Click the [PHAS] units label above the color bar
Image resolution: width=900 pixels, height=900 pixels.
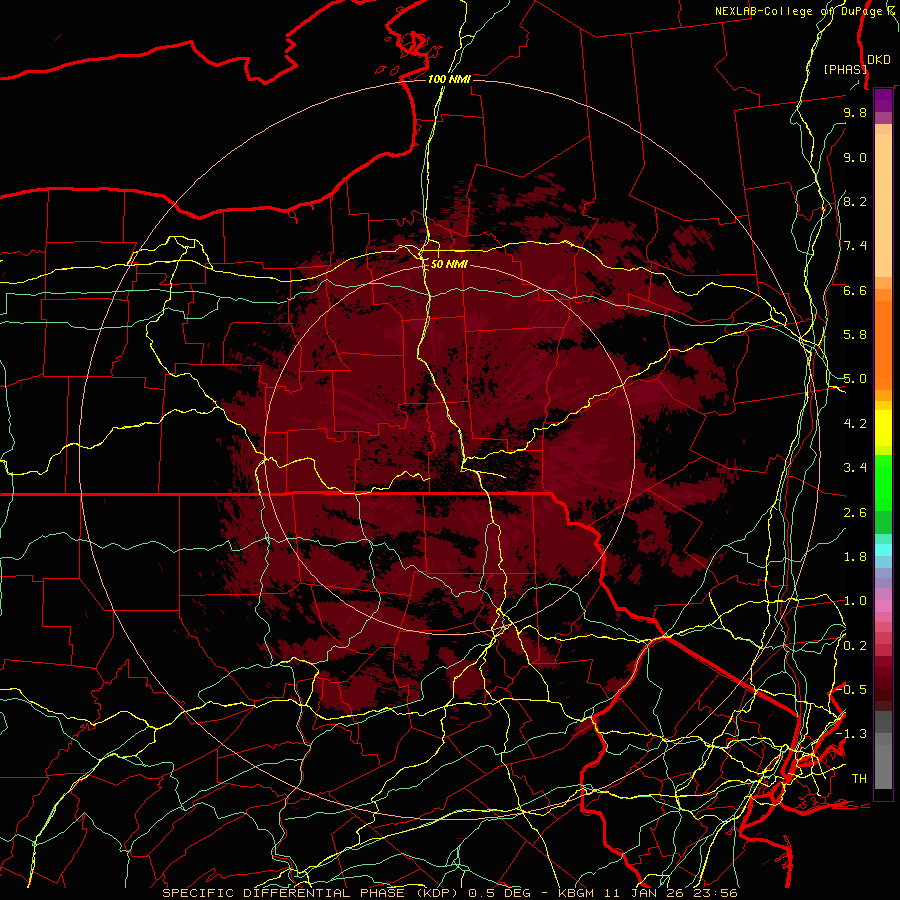(845, 69)
